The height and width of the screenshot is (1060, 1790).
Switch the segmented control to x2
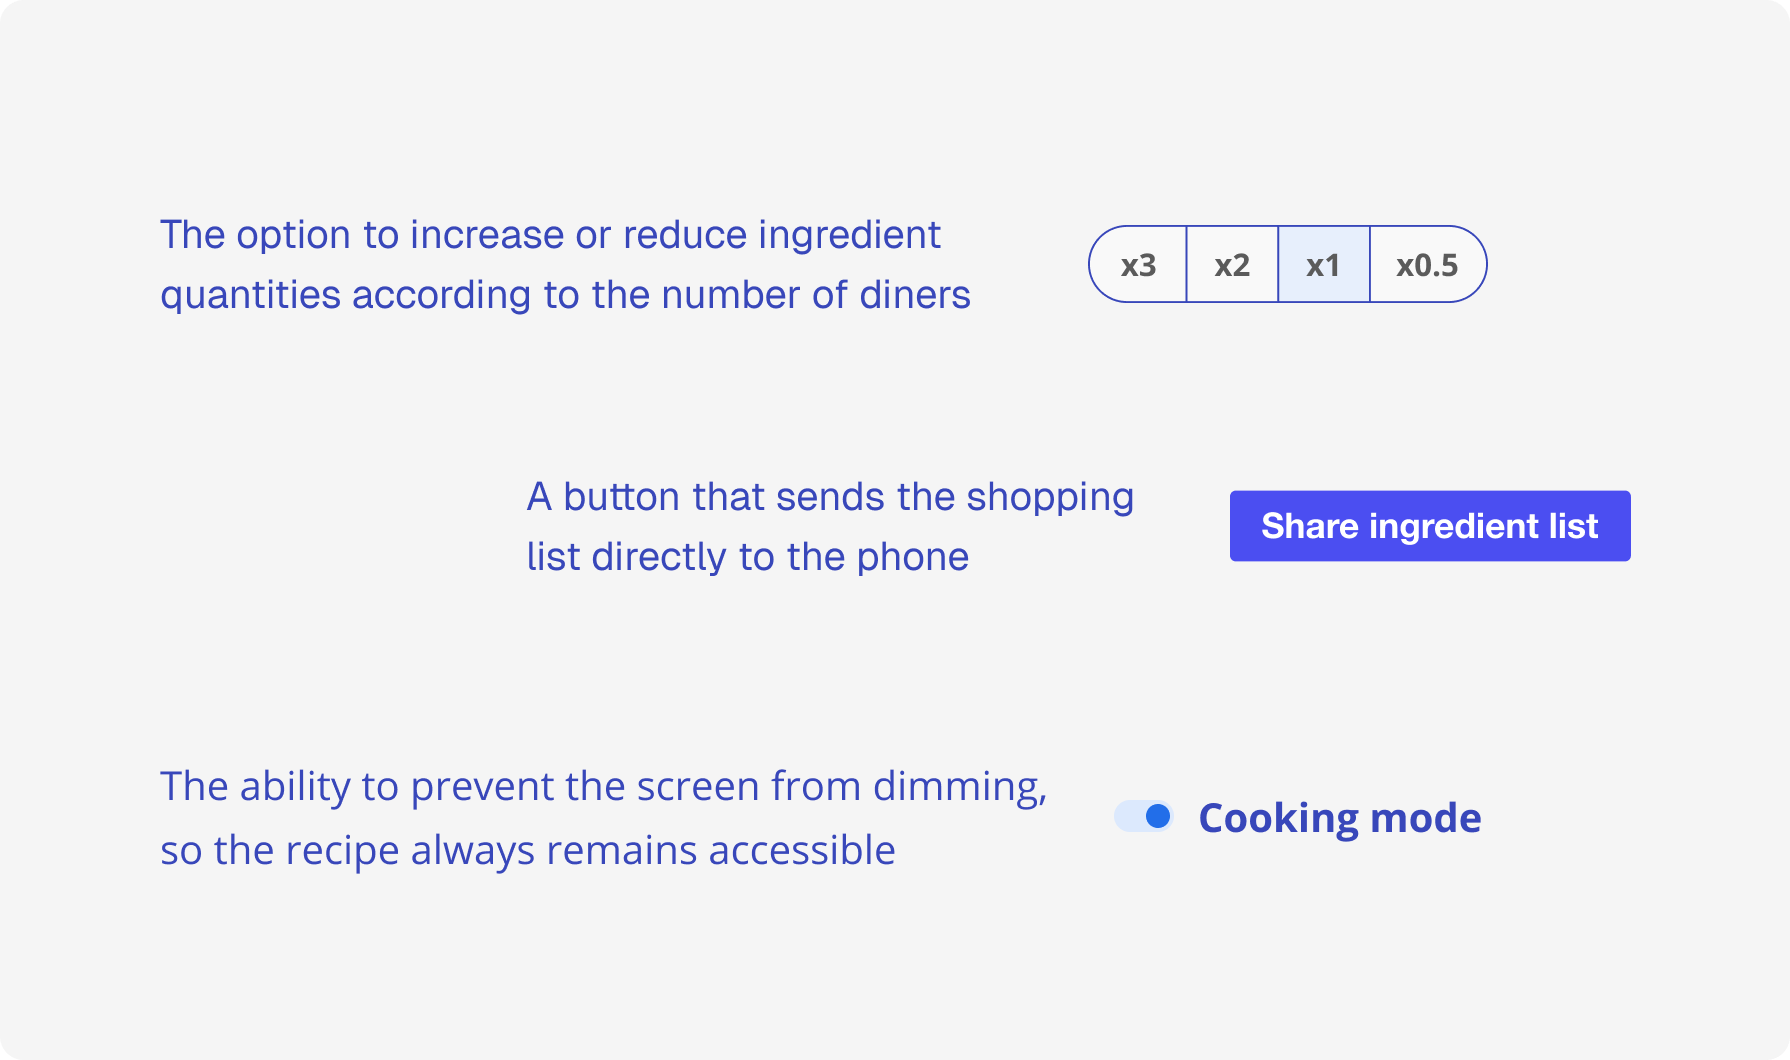1232,264
